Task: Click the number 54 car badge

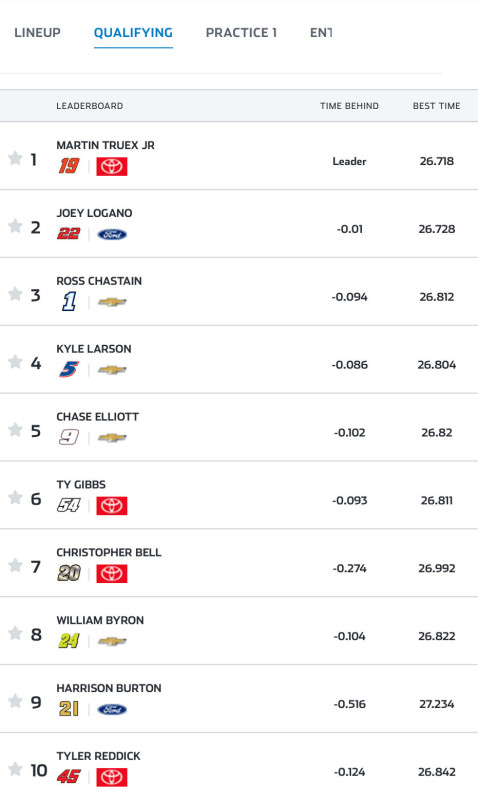Action: pyautogui.click(x=69, y=505)
